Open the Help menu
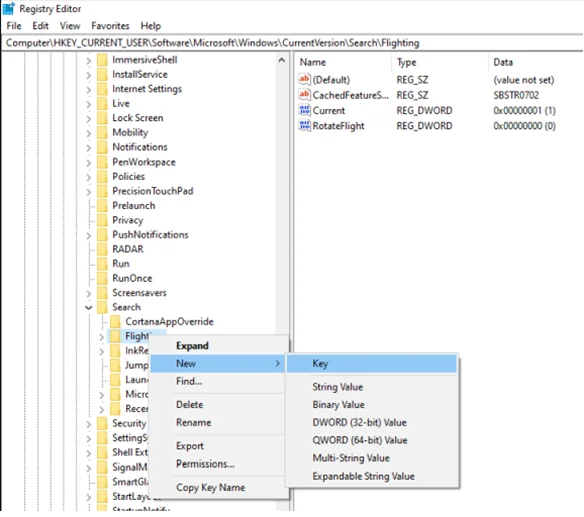This screenshot has width=584, height=517. (x=150, y=26)
